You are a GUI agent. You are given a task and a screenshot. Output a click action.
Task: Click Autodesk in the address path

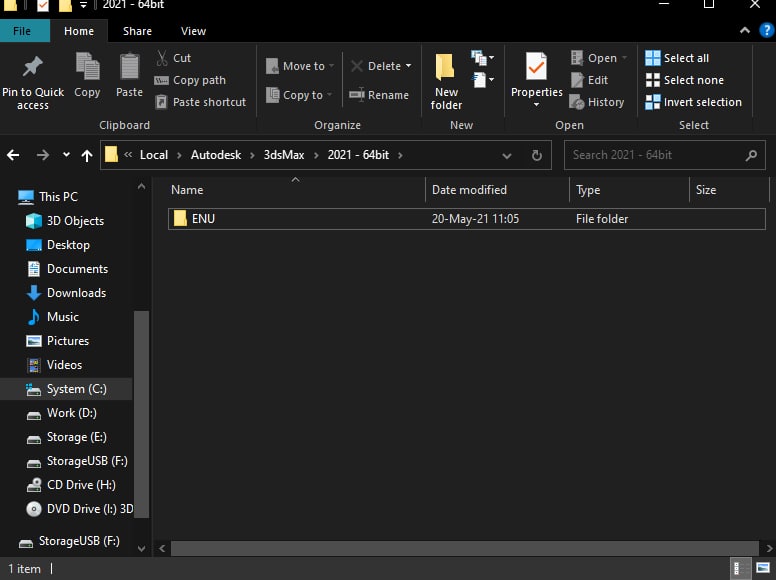click(216, 155)
